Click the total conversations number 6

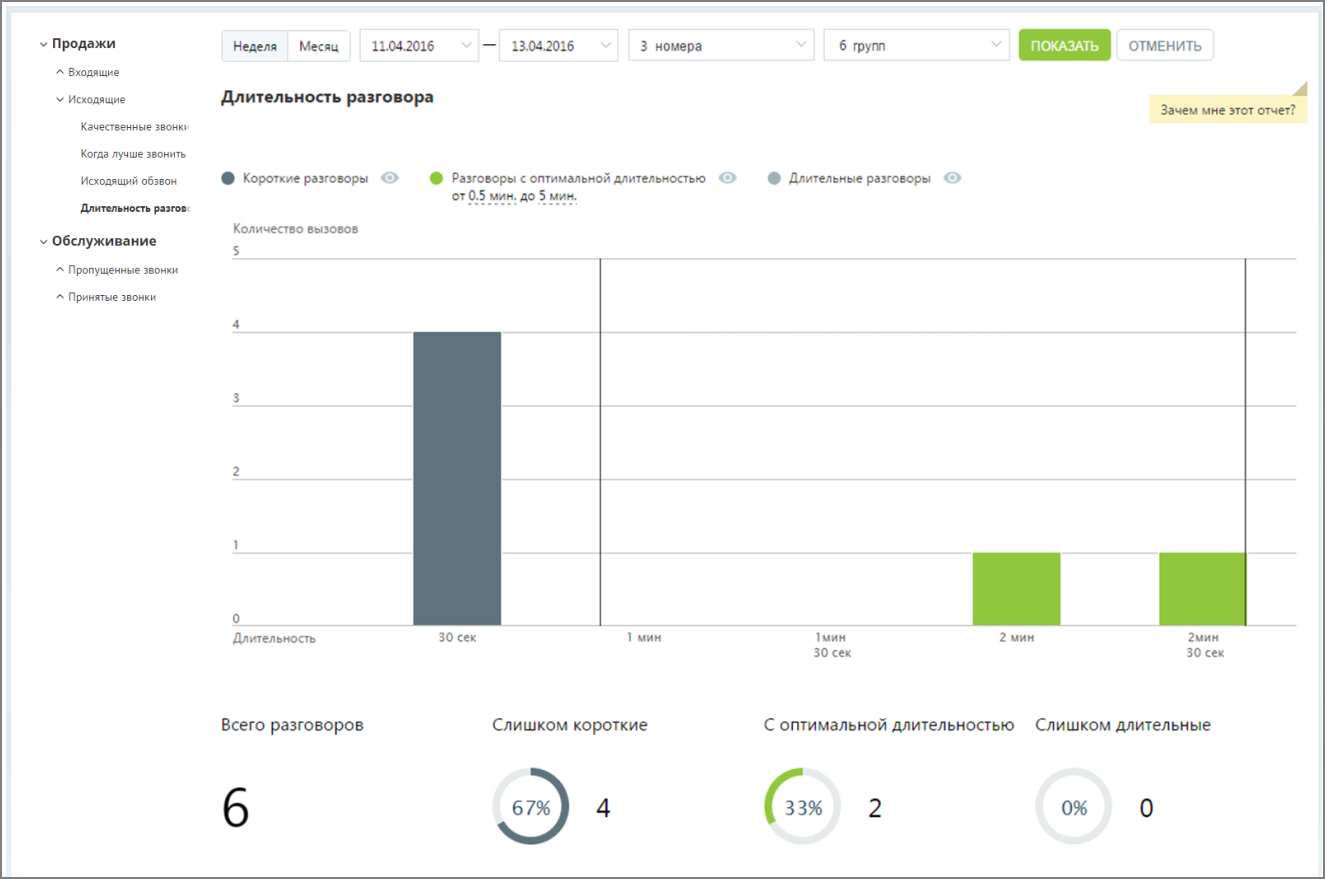pos(235,809)
